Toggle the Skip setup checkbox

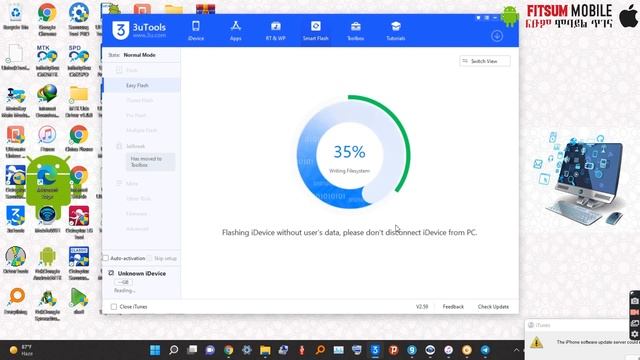149,258
